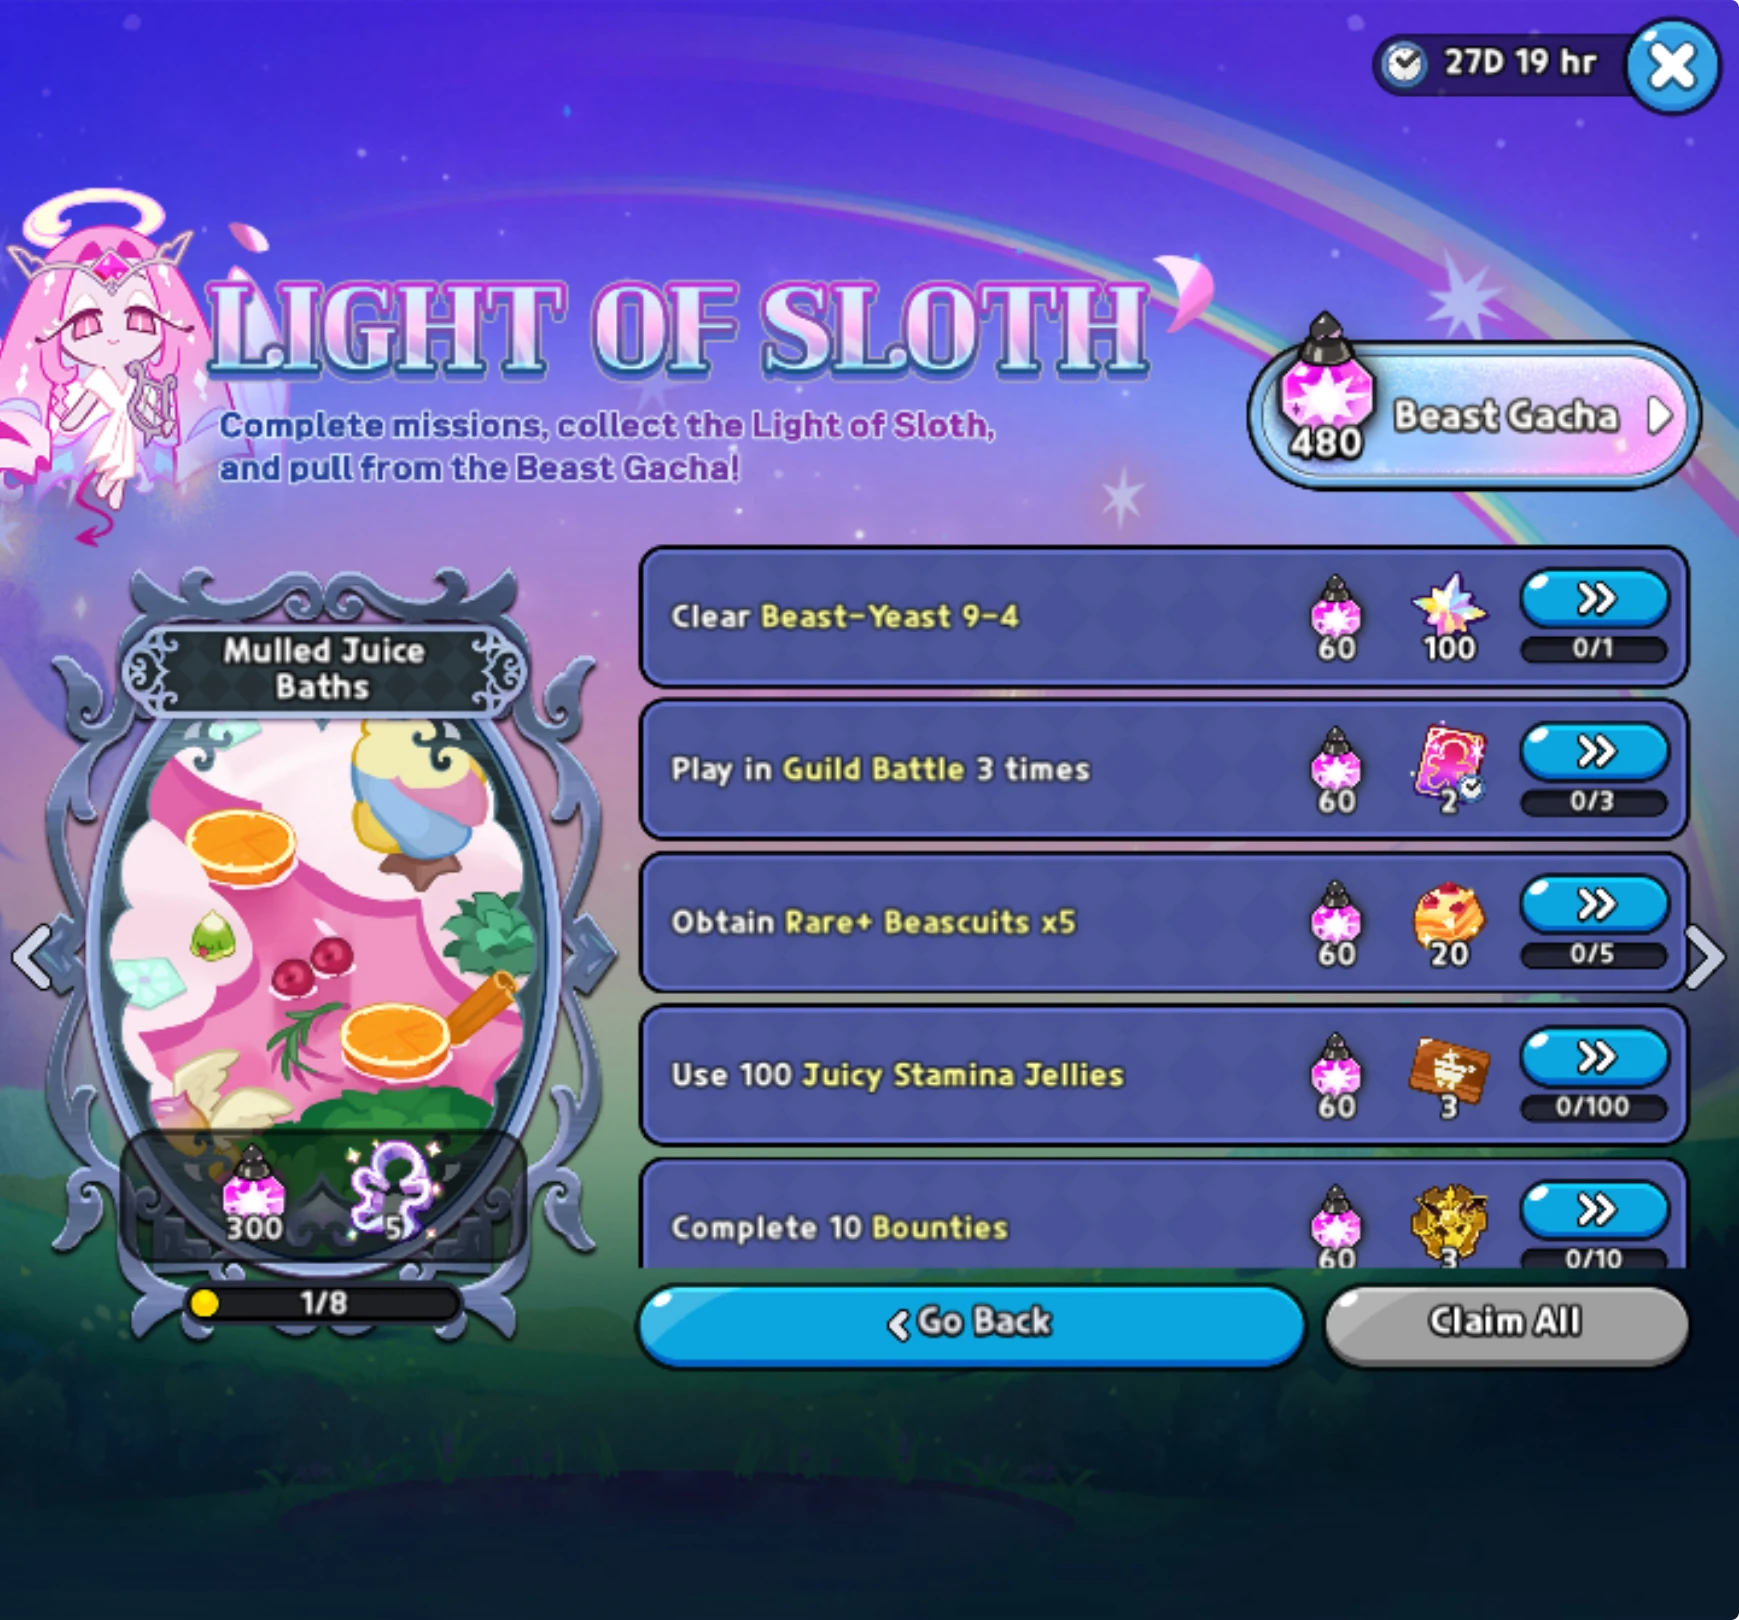Viewport: 1739px width, 1620px height.
Task: Click the wooden bounty ticket reward icon
Action: click(1449, 1076)
